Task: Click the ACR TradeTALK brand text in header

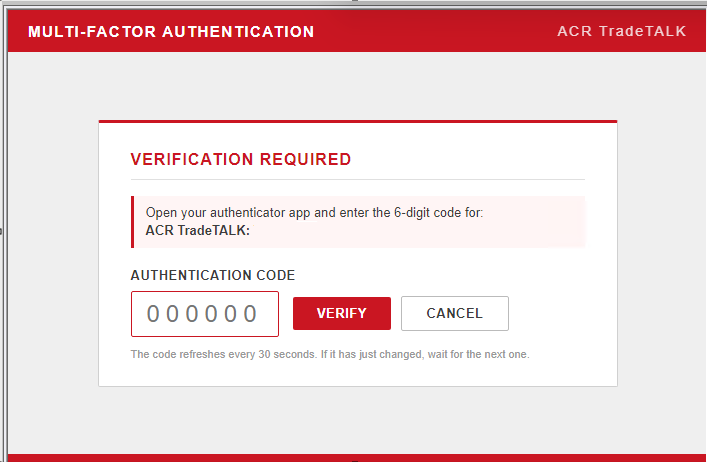Action: pos(621,31)
